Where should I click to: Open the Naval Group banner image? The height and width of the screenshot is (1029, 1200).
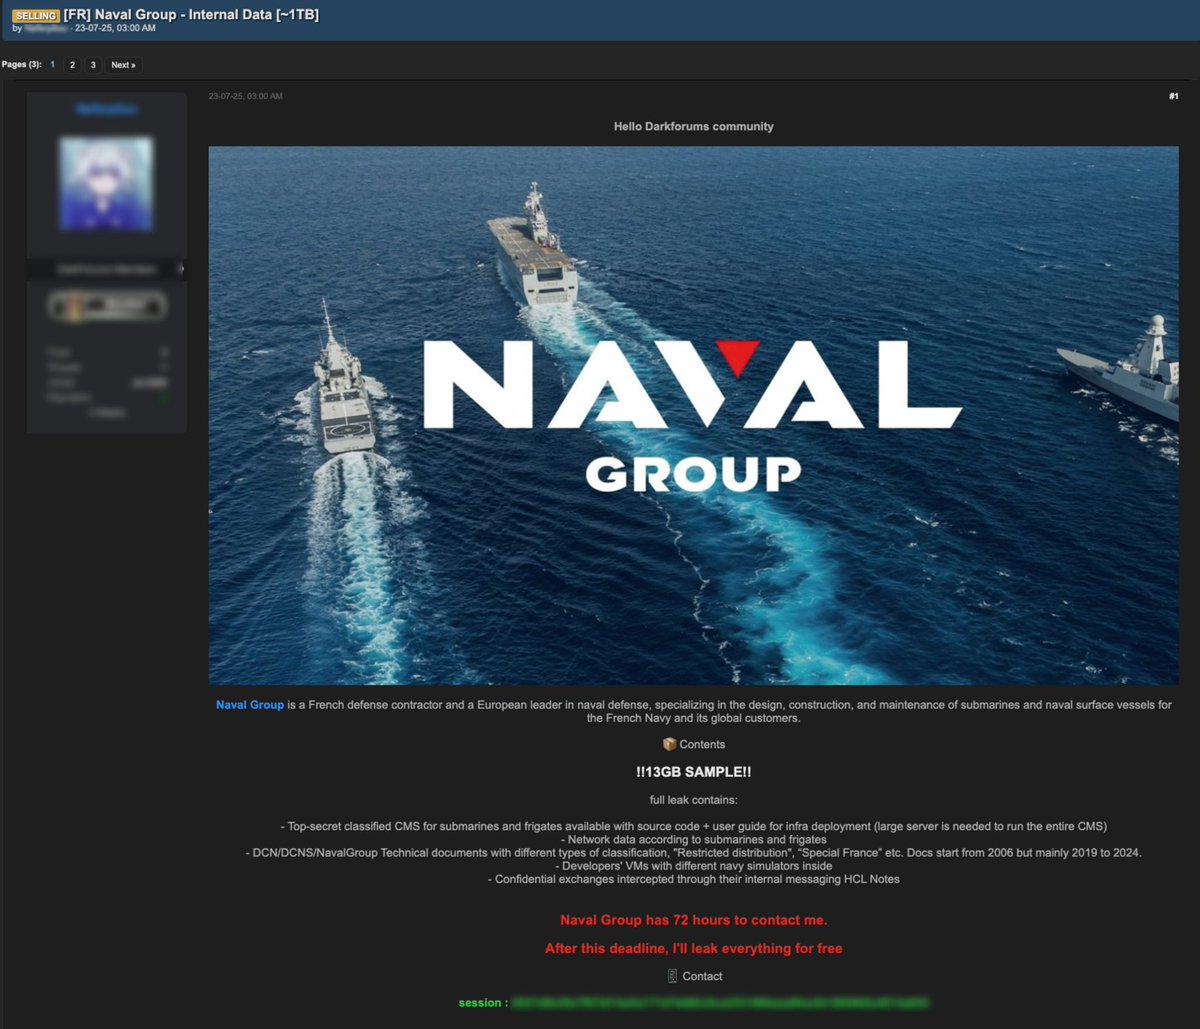(x=693, y=415)
